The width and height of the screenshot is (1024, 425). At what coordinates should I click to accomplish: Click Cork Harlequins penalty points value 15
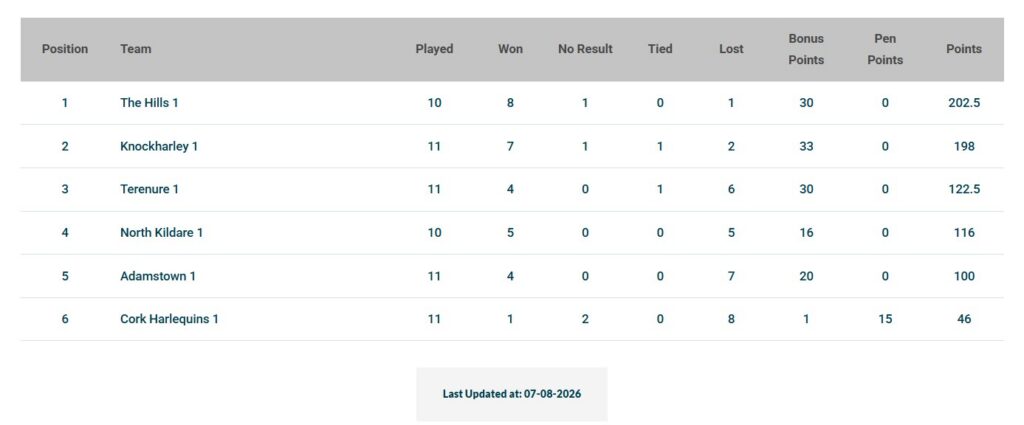[x=885, y=319]
